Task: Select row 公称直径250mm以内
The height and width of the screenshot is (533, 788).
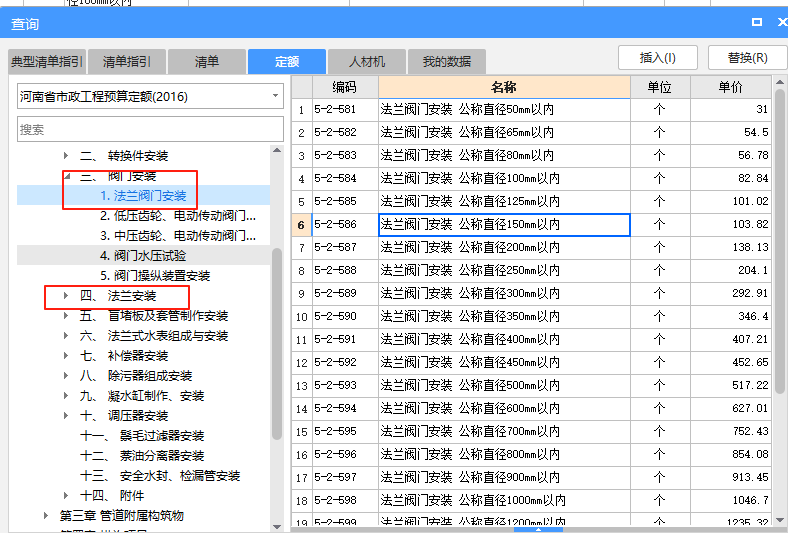Action: (x=504, y=270)
